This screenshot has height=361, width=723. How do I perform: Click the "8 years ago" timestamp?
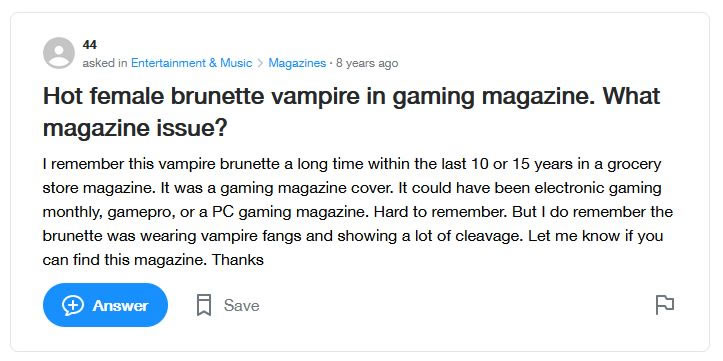367,63
